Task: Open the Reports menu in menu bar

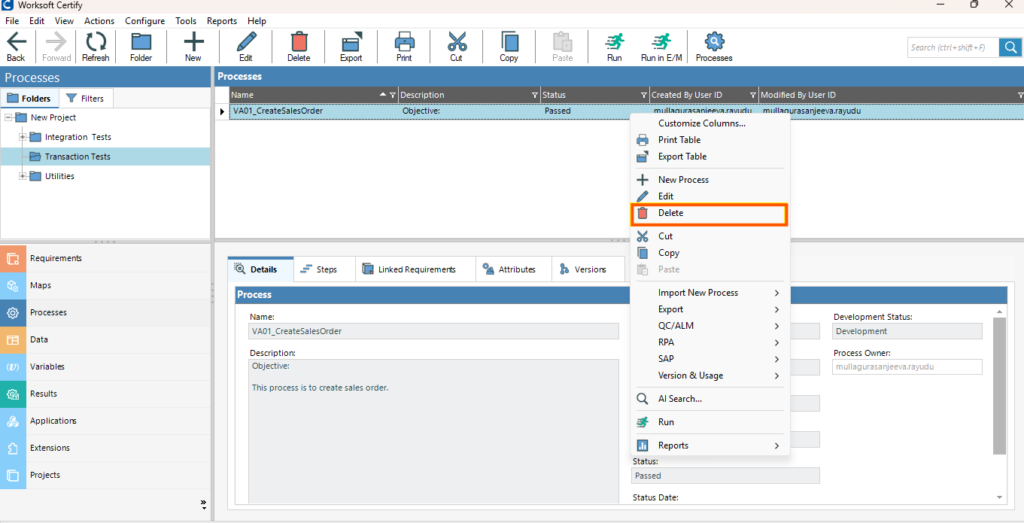Action: 222,21
